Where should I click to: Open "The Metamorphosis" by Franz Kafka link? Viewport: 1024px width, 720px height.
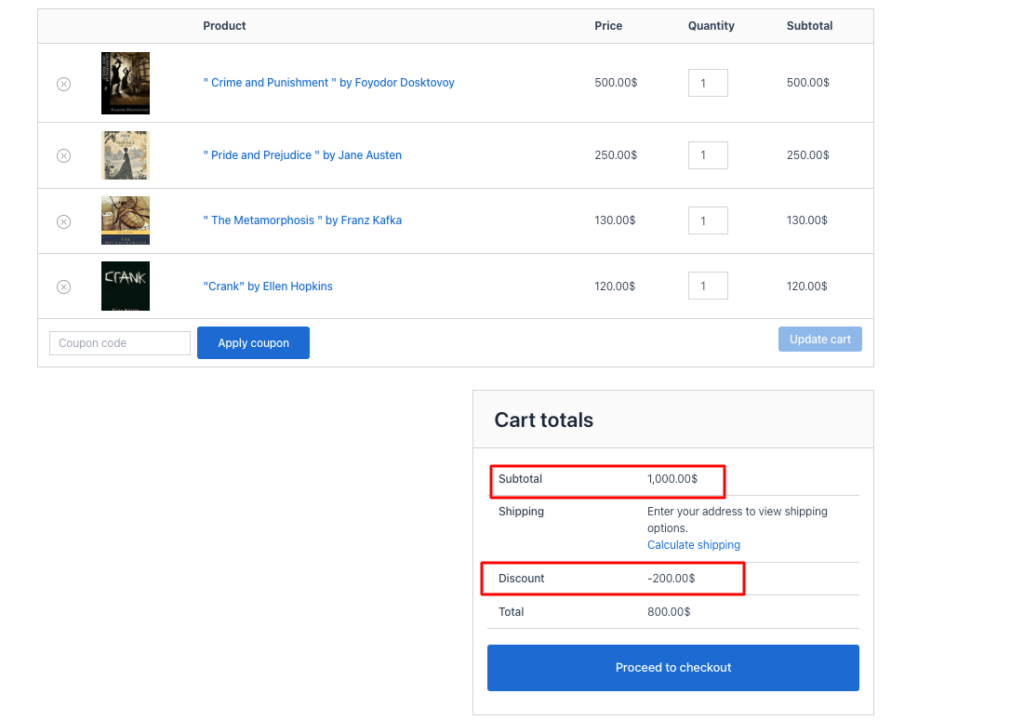pyautogui.click(x=302, y=220)
